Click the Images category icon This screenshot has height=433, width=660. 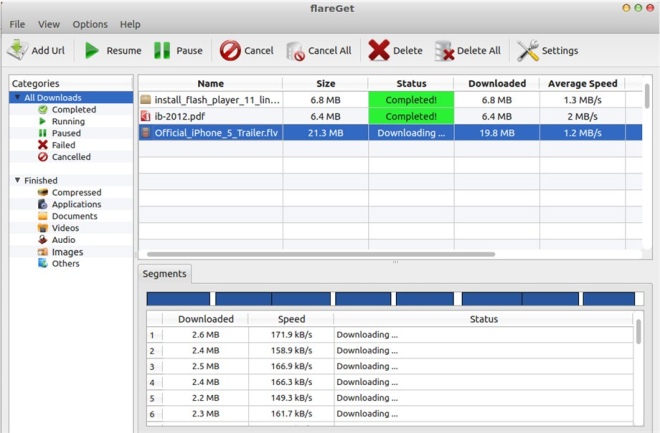coord(43,252)
